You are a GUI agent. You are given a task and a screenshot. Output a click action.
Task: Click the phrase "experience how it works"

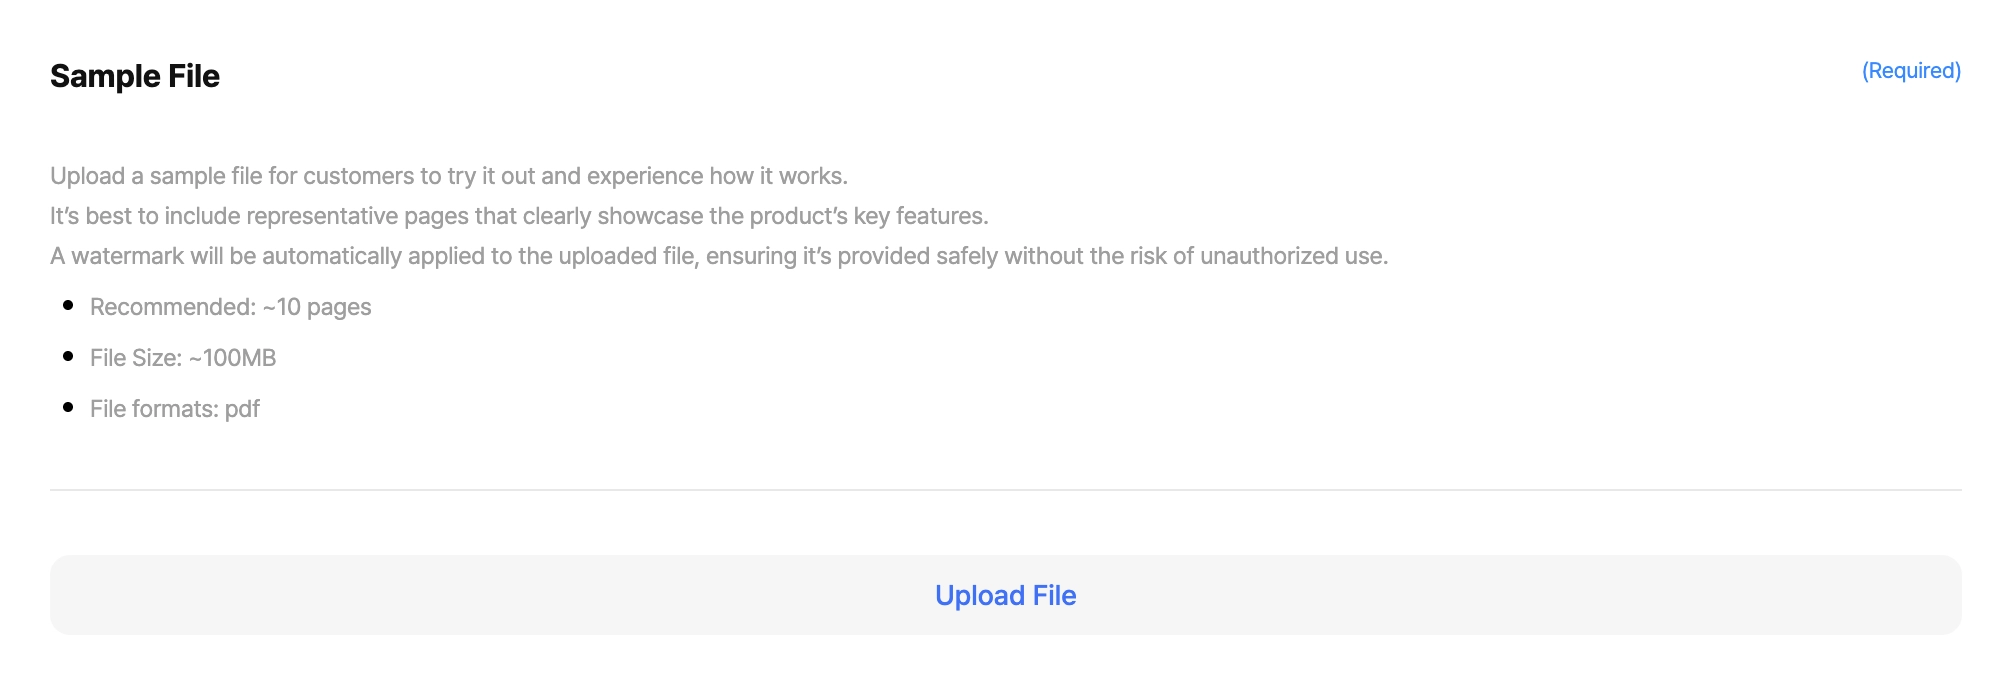coord(716,176)
